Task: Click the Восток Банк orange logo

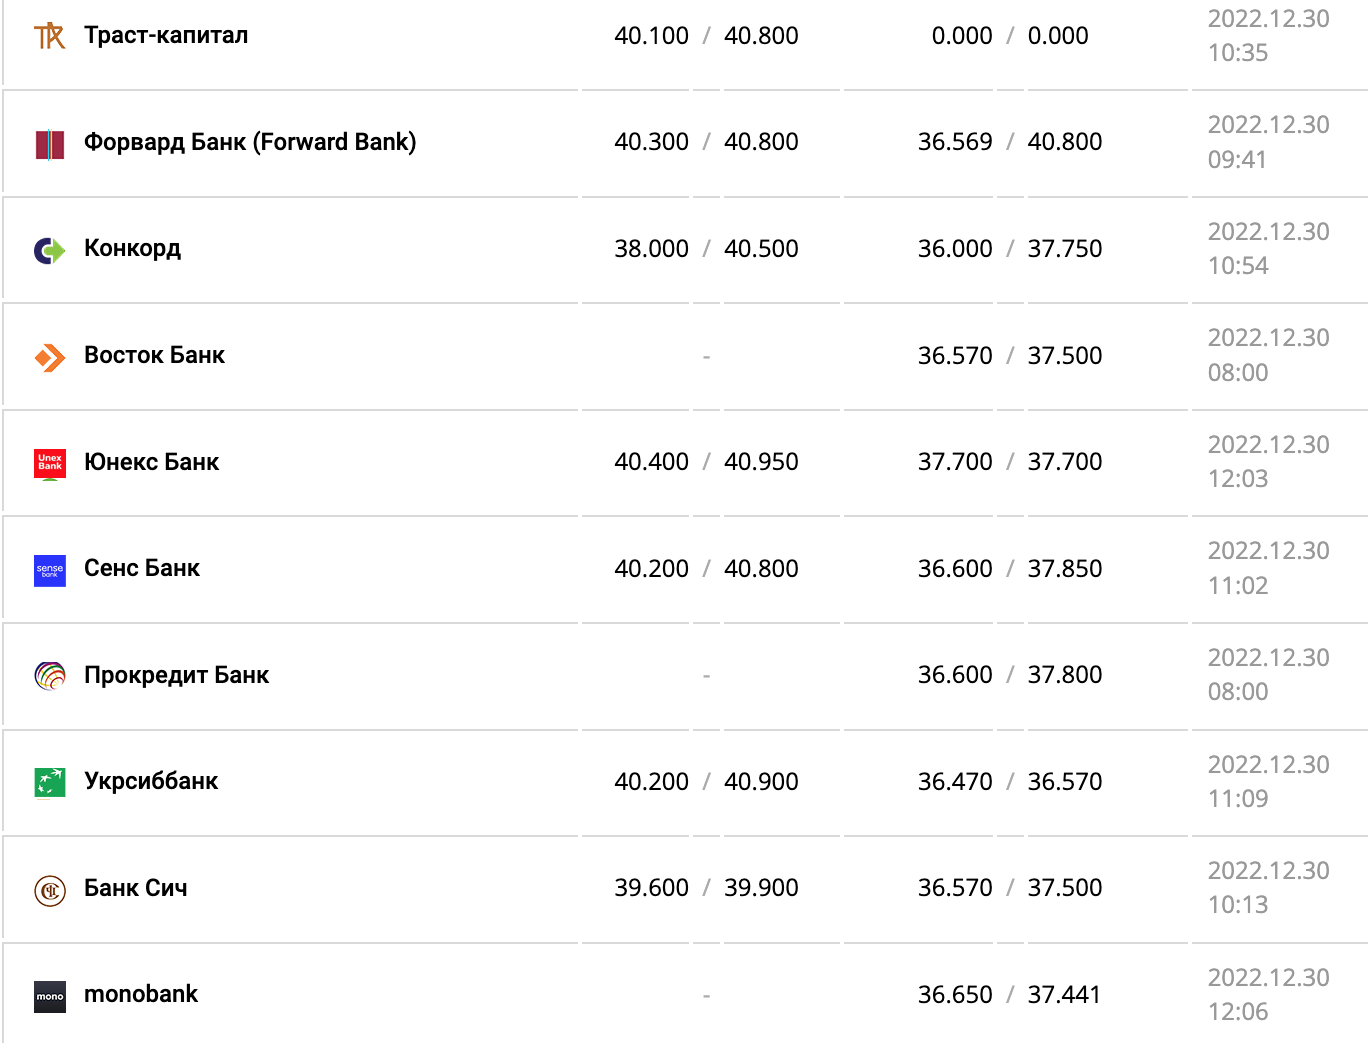Action: 49,357
